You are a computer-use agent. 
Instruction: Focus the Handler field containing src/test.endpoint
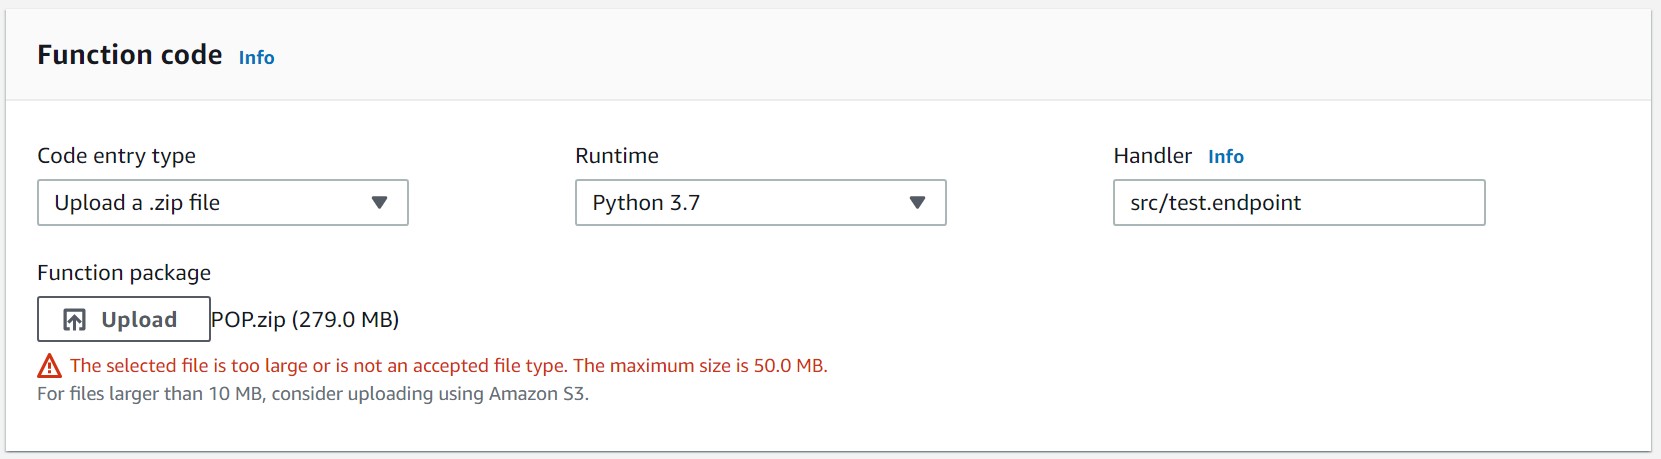(x=1299, y=203)
